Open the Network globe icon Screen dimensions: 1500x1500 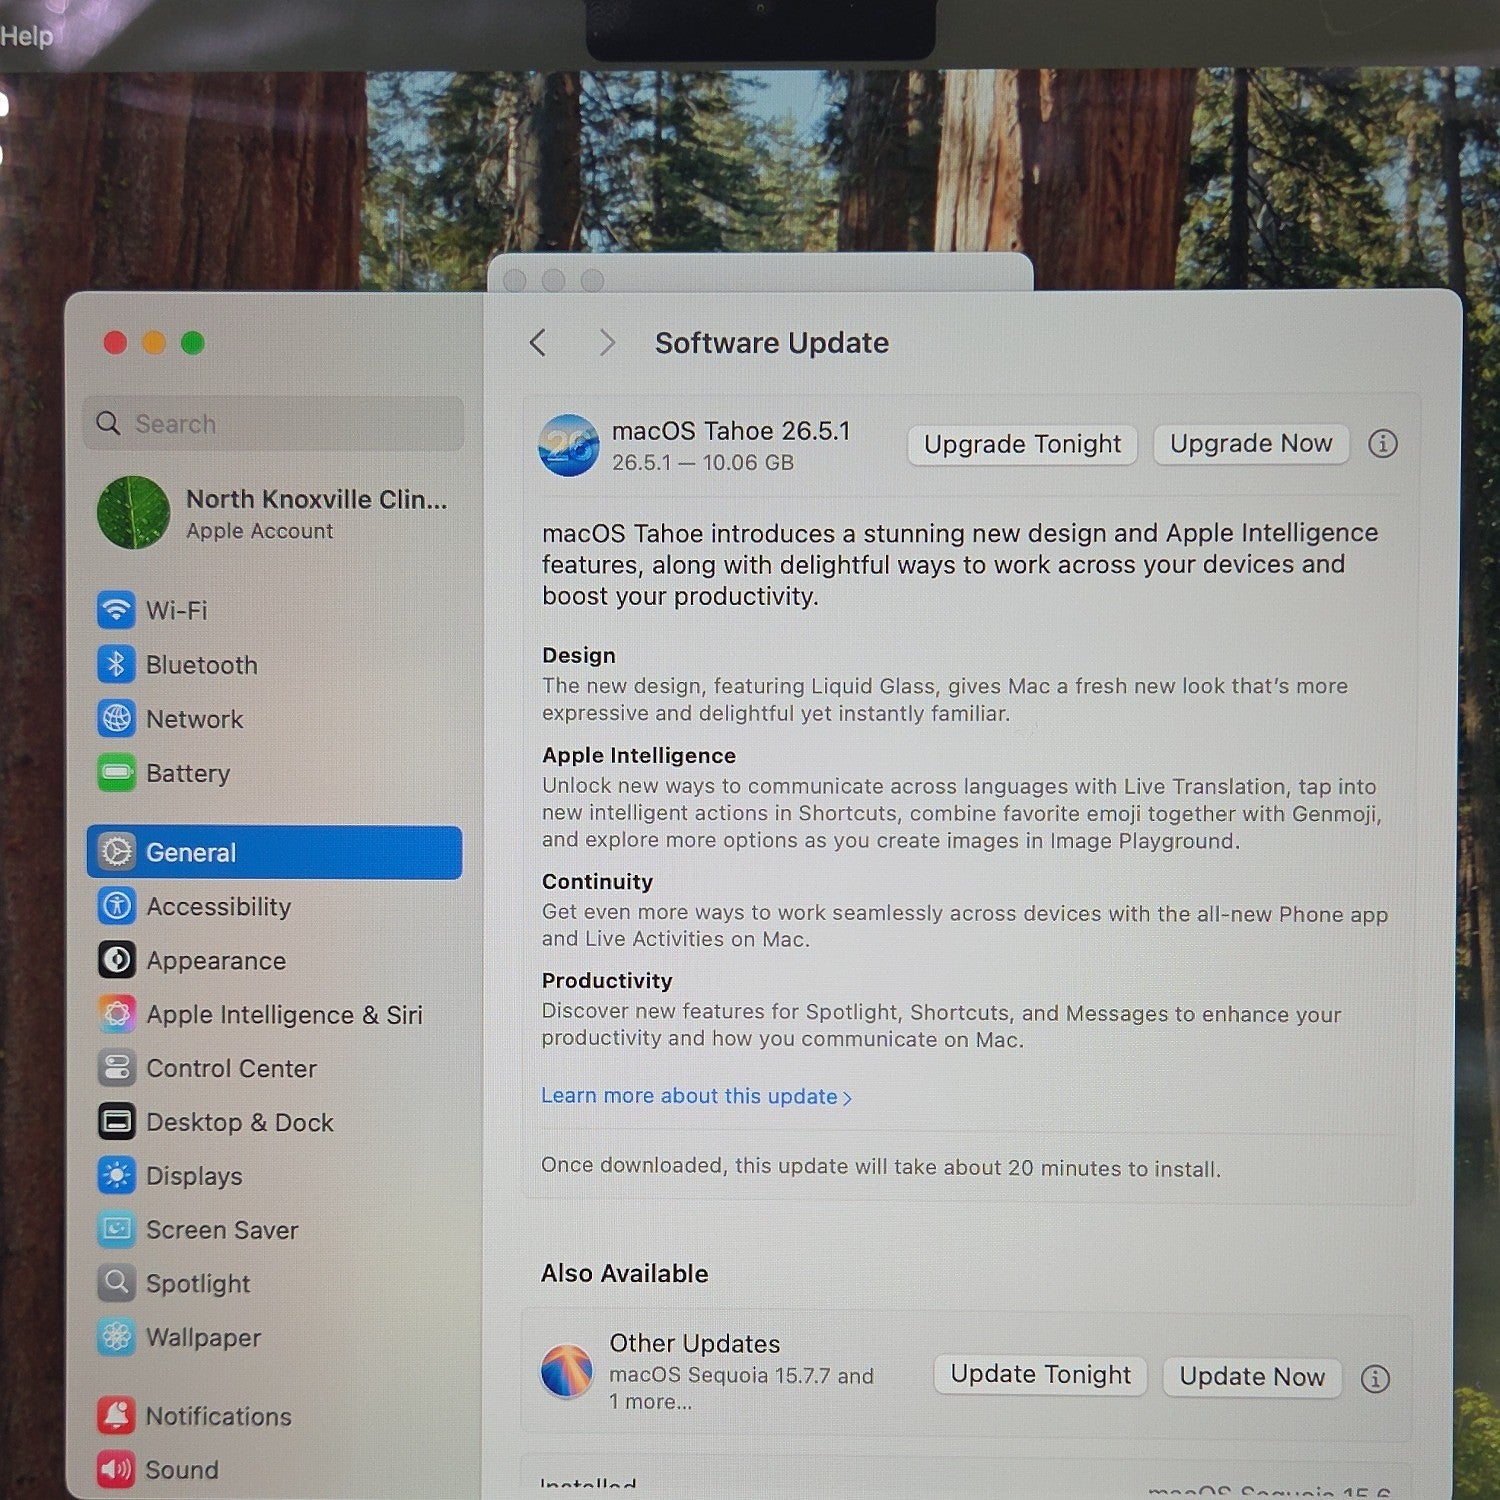click(116, 718)
